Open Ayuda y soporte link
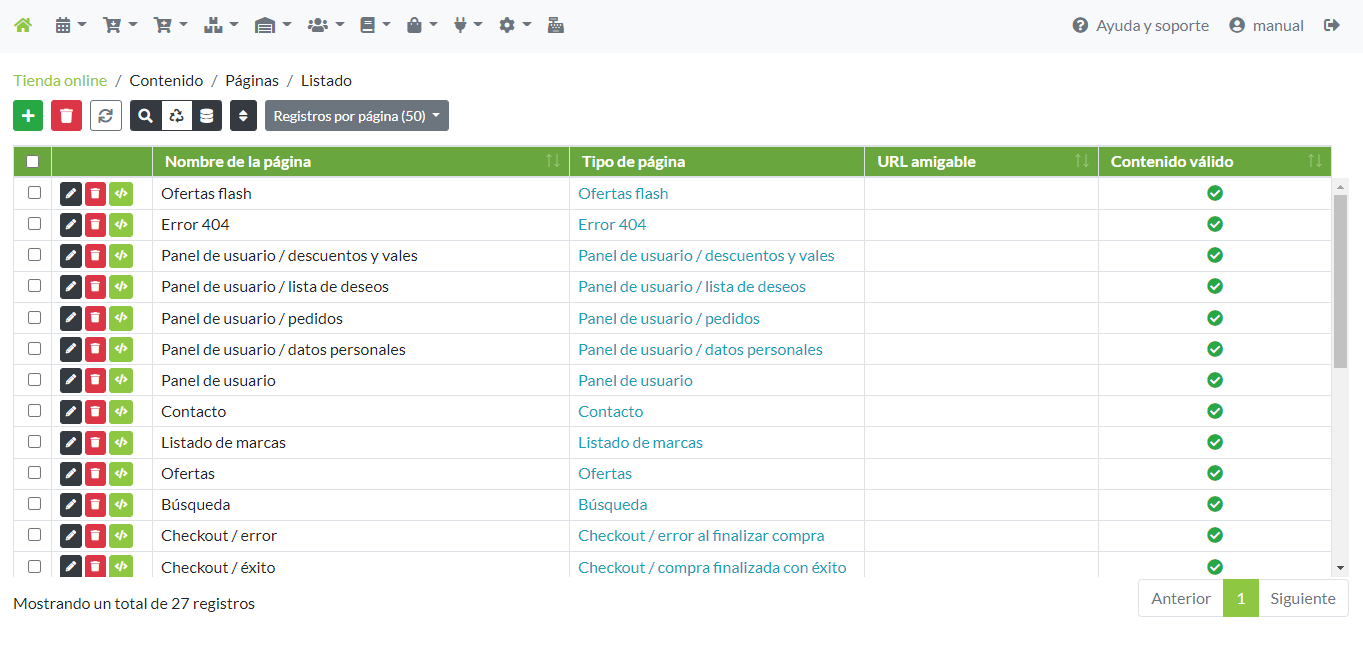Image resolution: width=1363 pixels, height=647 pixels. [x=1140, y=26]
